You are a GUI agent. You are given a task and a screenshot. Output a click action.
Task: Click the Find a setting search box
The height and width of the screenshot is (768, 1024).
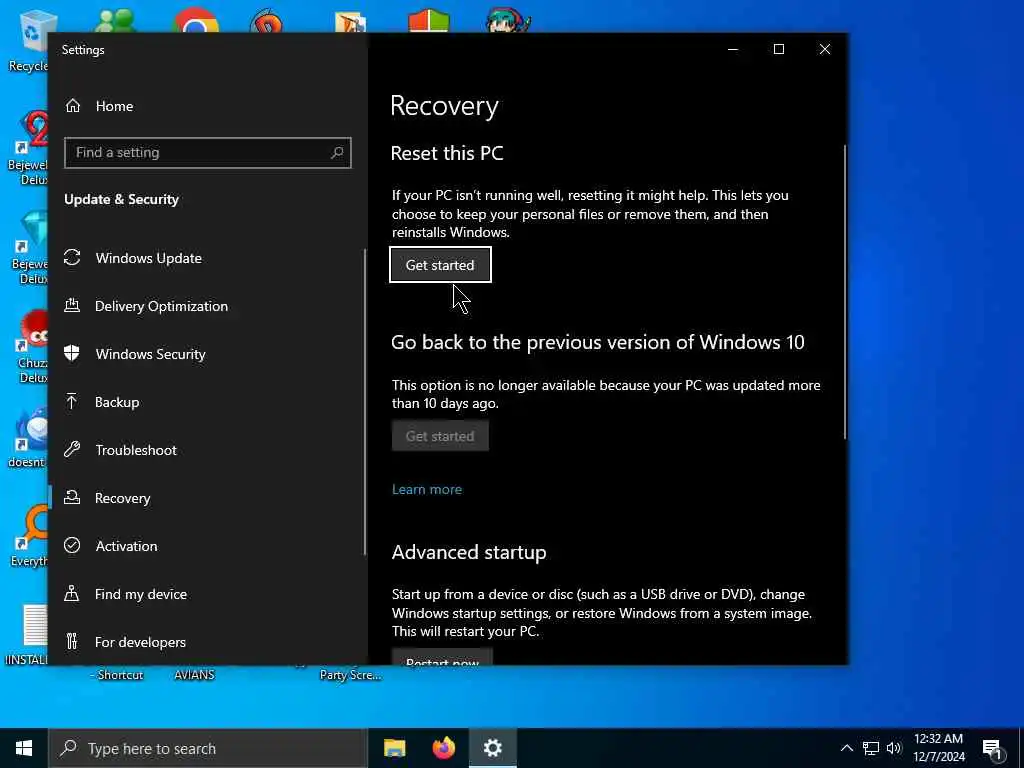pyautogui.click(x=208, y=152)
